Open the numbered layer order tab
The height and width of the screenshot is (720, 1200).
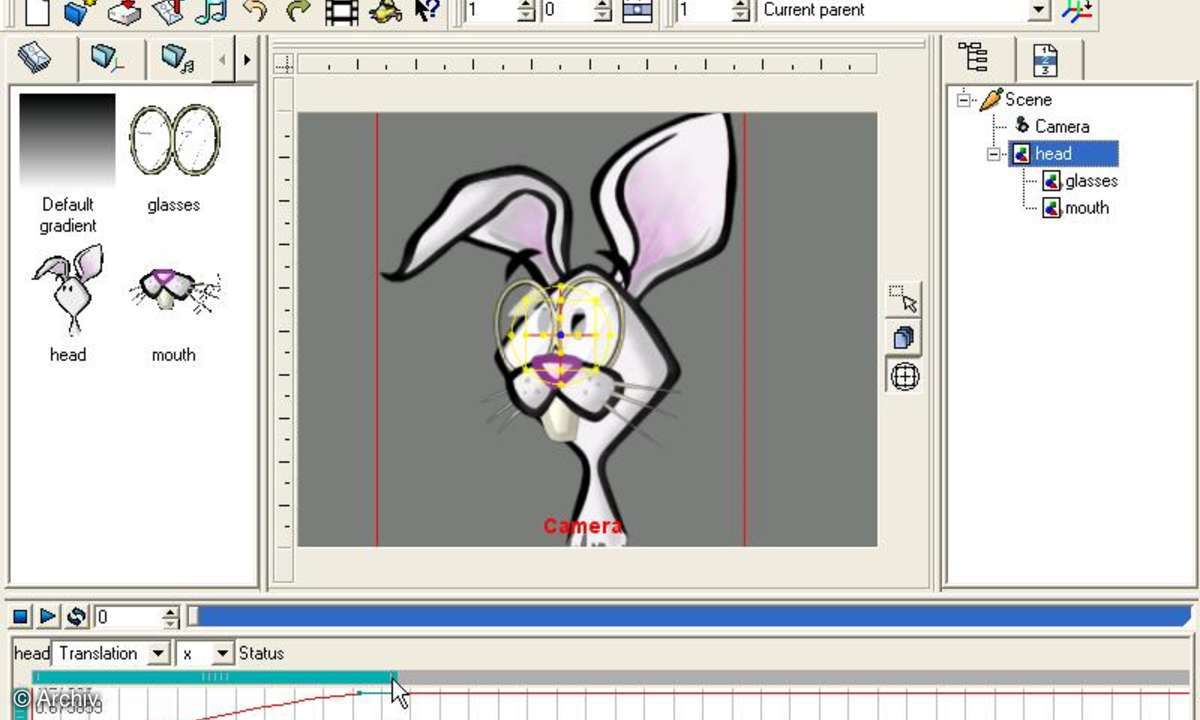click(1044, 59)
